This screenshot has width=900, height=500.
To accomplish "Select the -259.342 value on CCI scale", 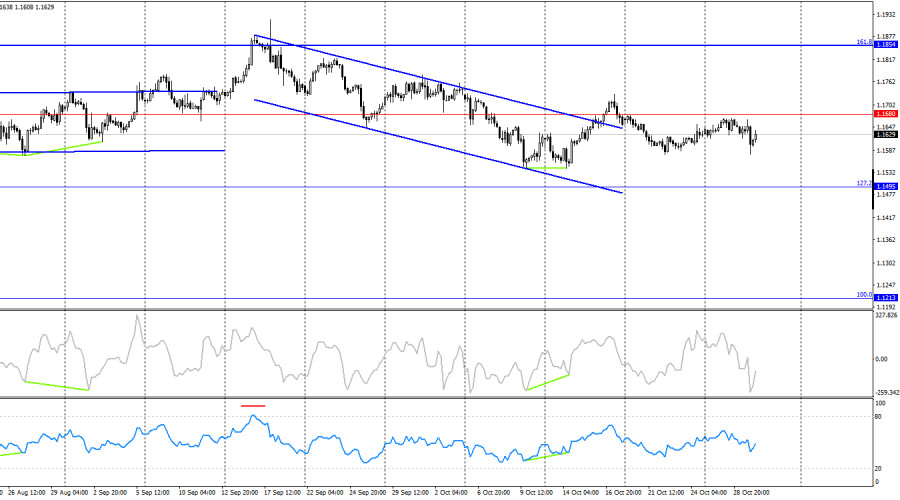I will tap(886, 393).
